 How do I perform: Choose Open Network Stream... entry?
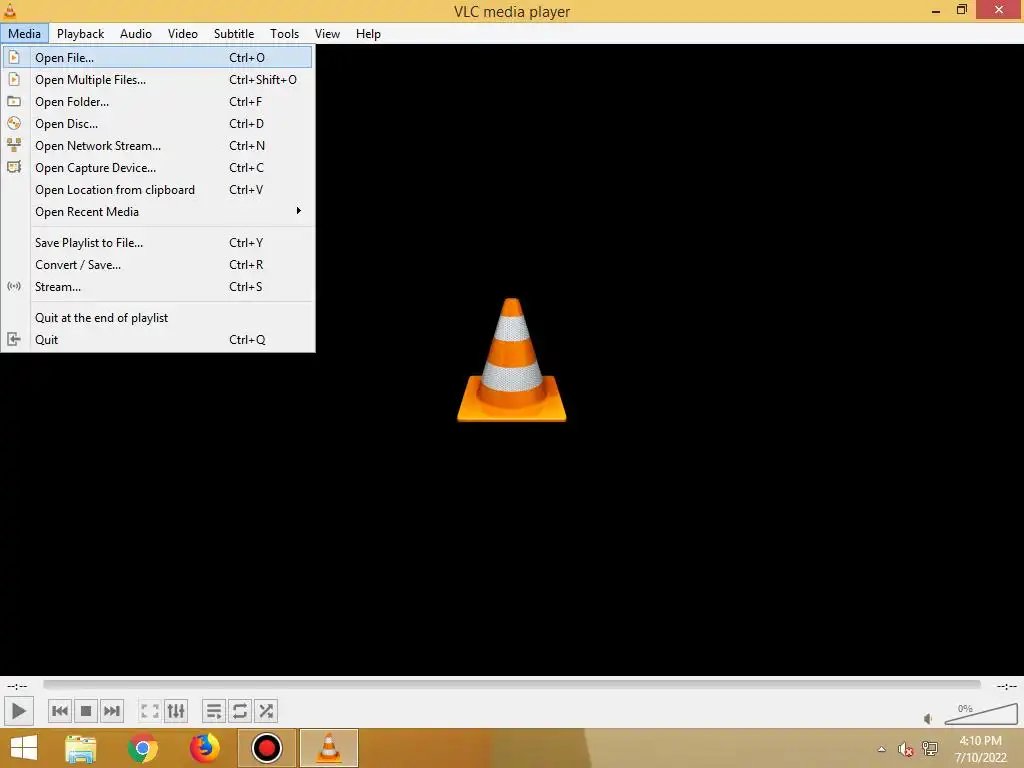click(x=157, y=145)
